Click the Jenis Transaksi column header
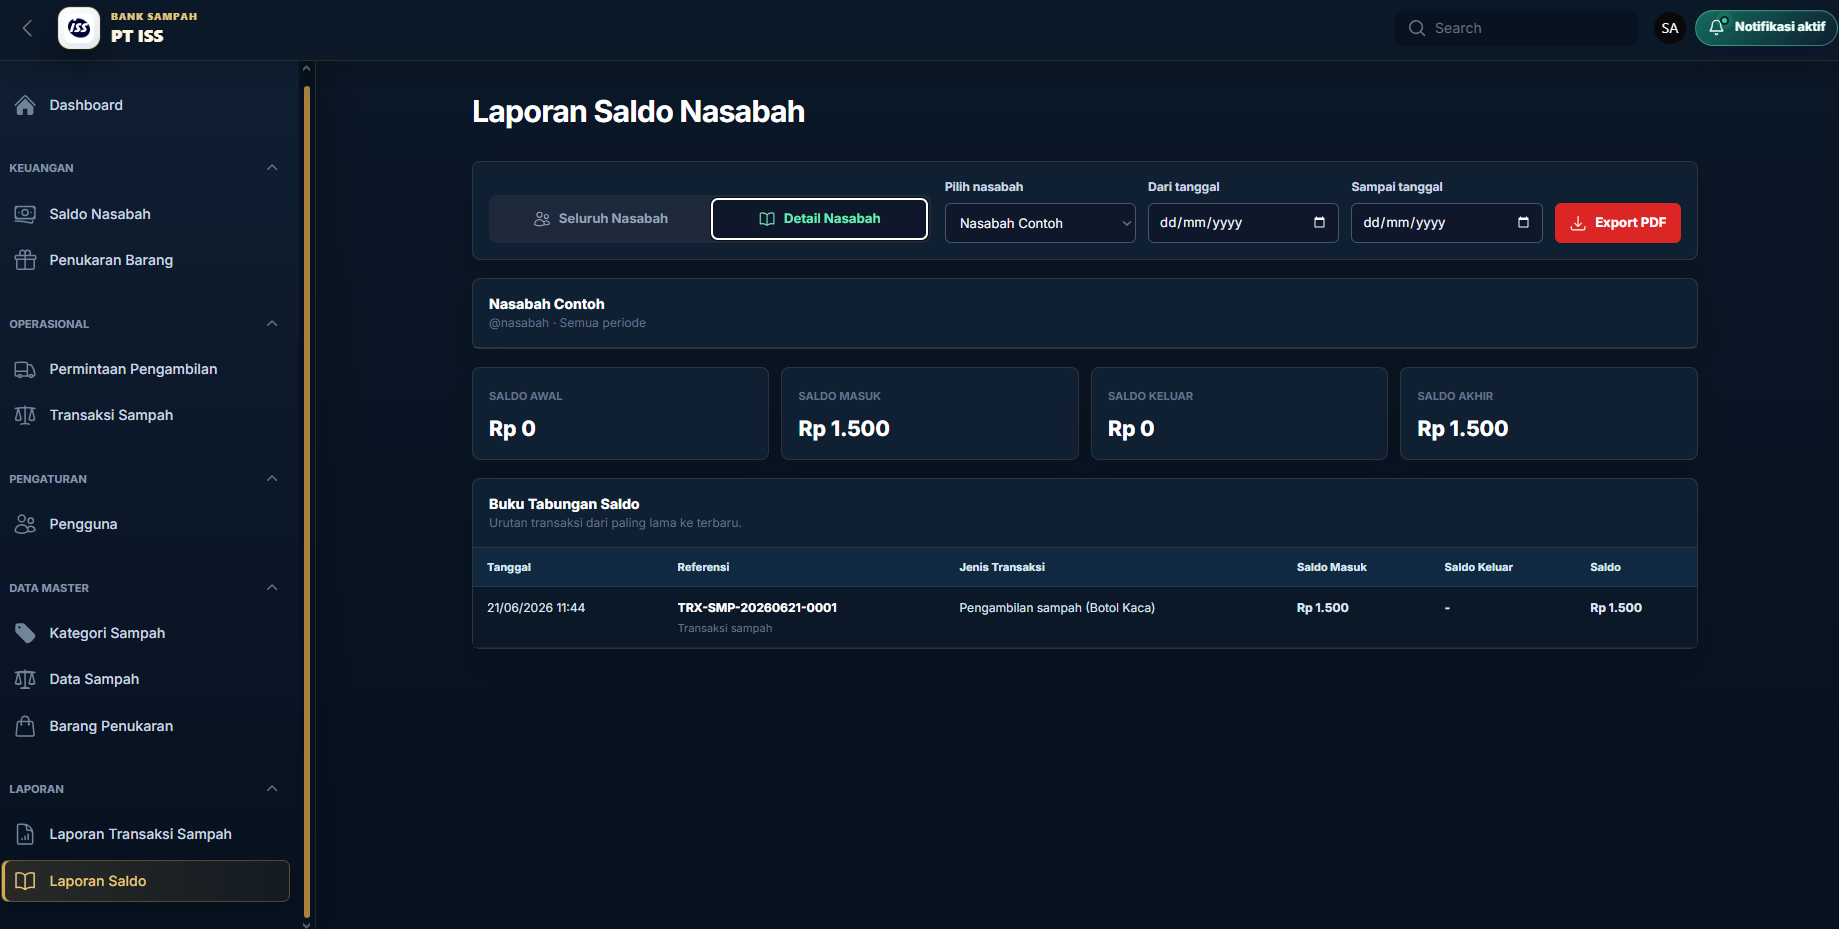 tap(1002, 567)
